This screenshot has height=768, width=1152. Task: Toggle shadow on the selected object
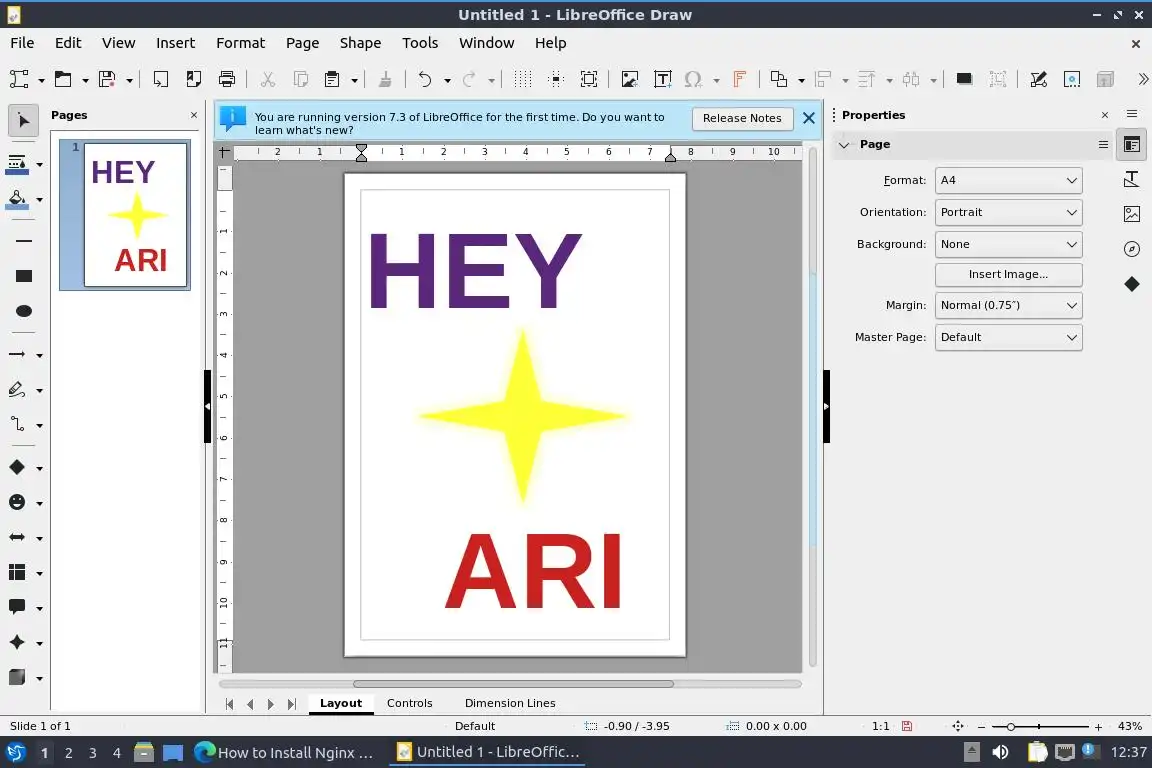[x=964, y=80]
